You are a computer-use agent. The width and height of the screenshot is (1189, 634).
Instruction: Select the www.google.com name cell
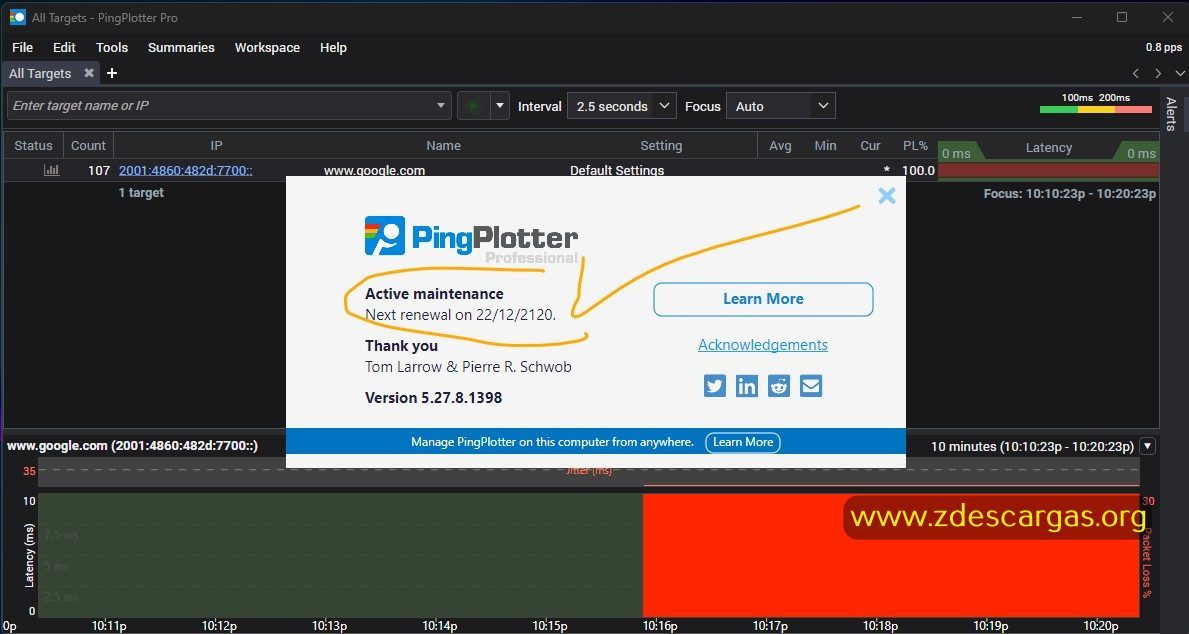[374, 170]
